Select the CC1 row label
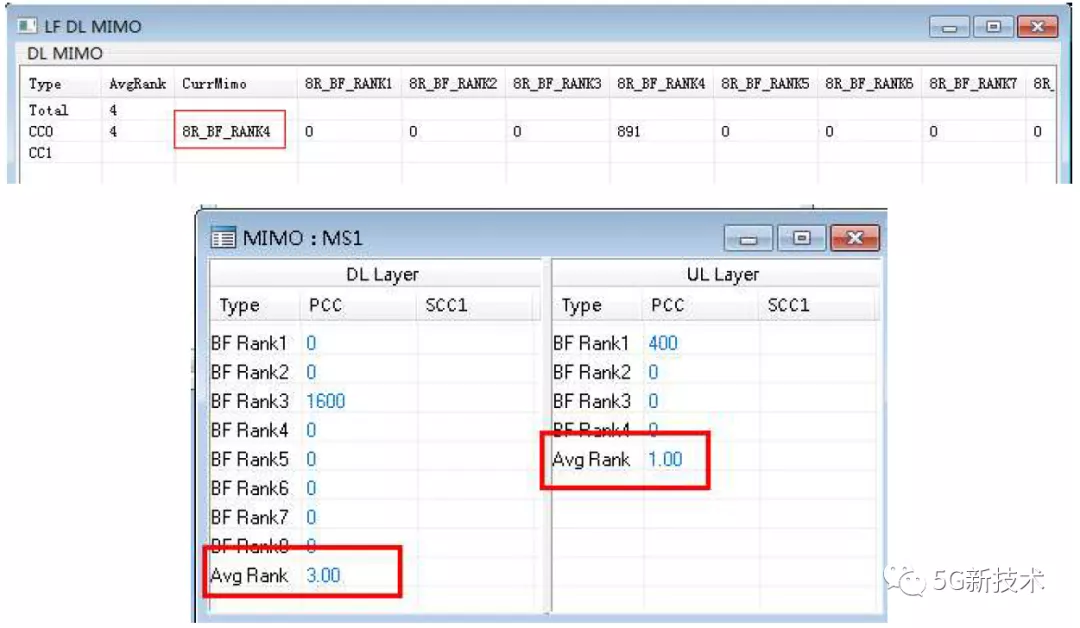This screenshot has height=628, width=1080. [41, 153]
